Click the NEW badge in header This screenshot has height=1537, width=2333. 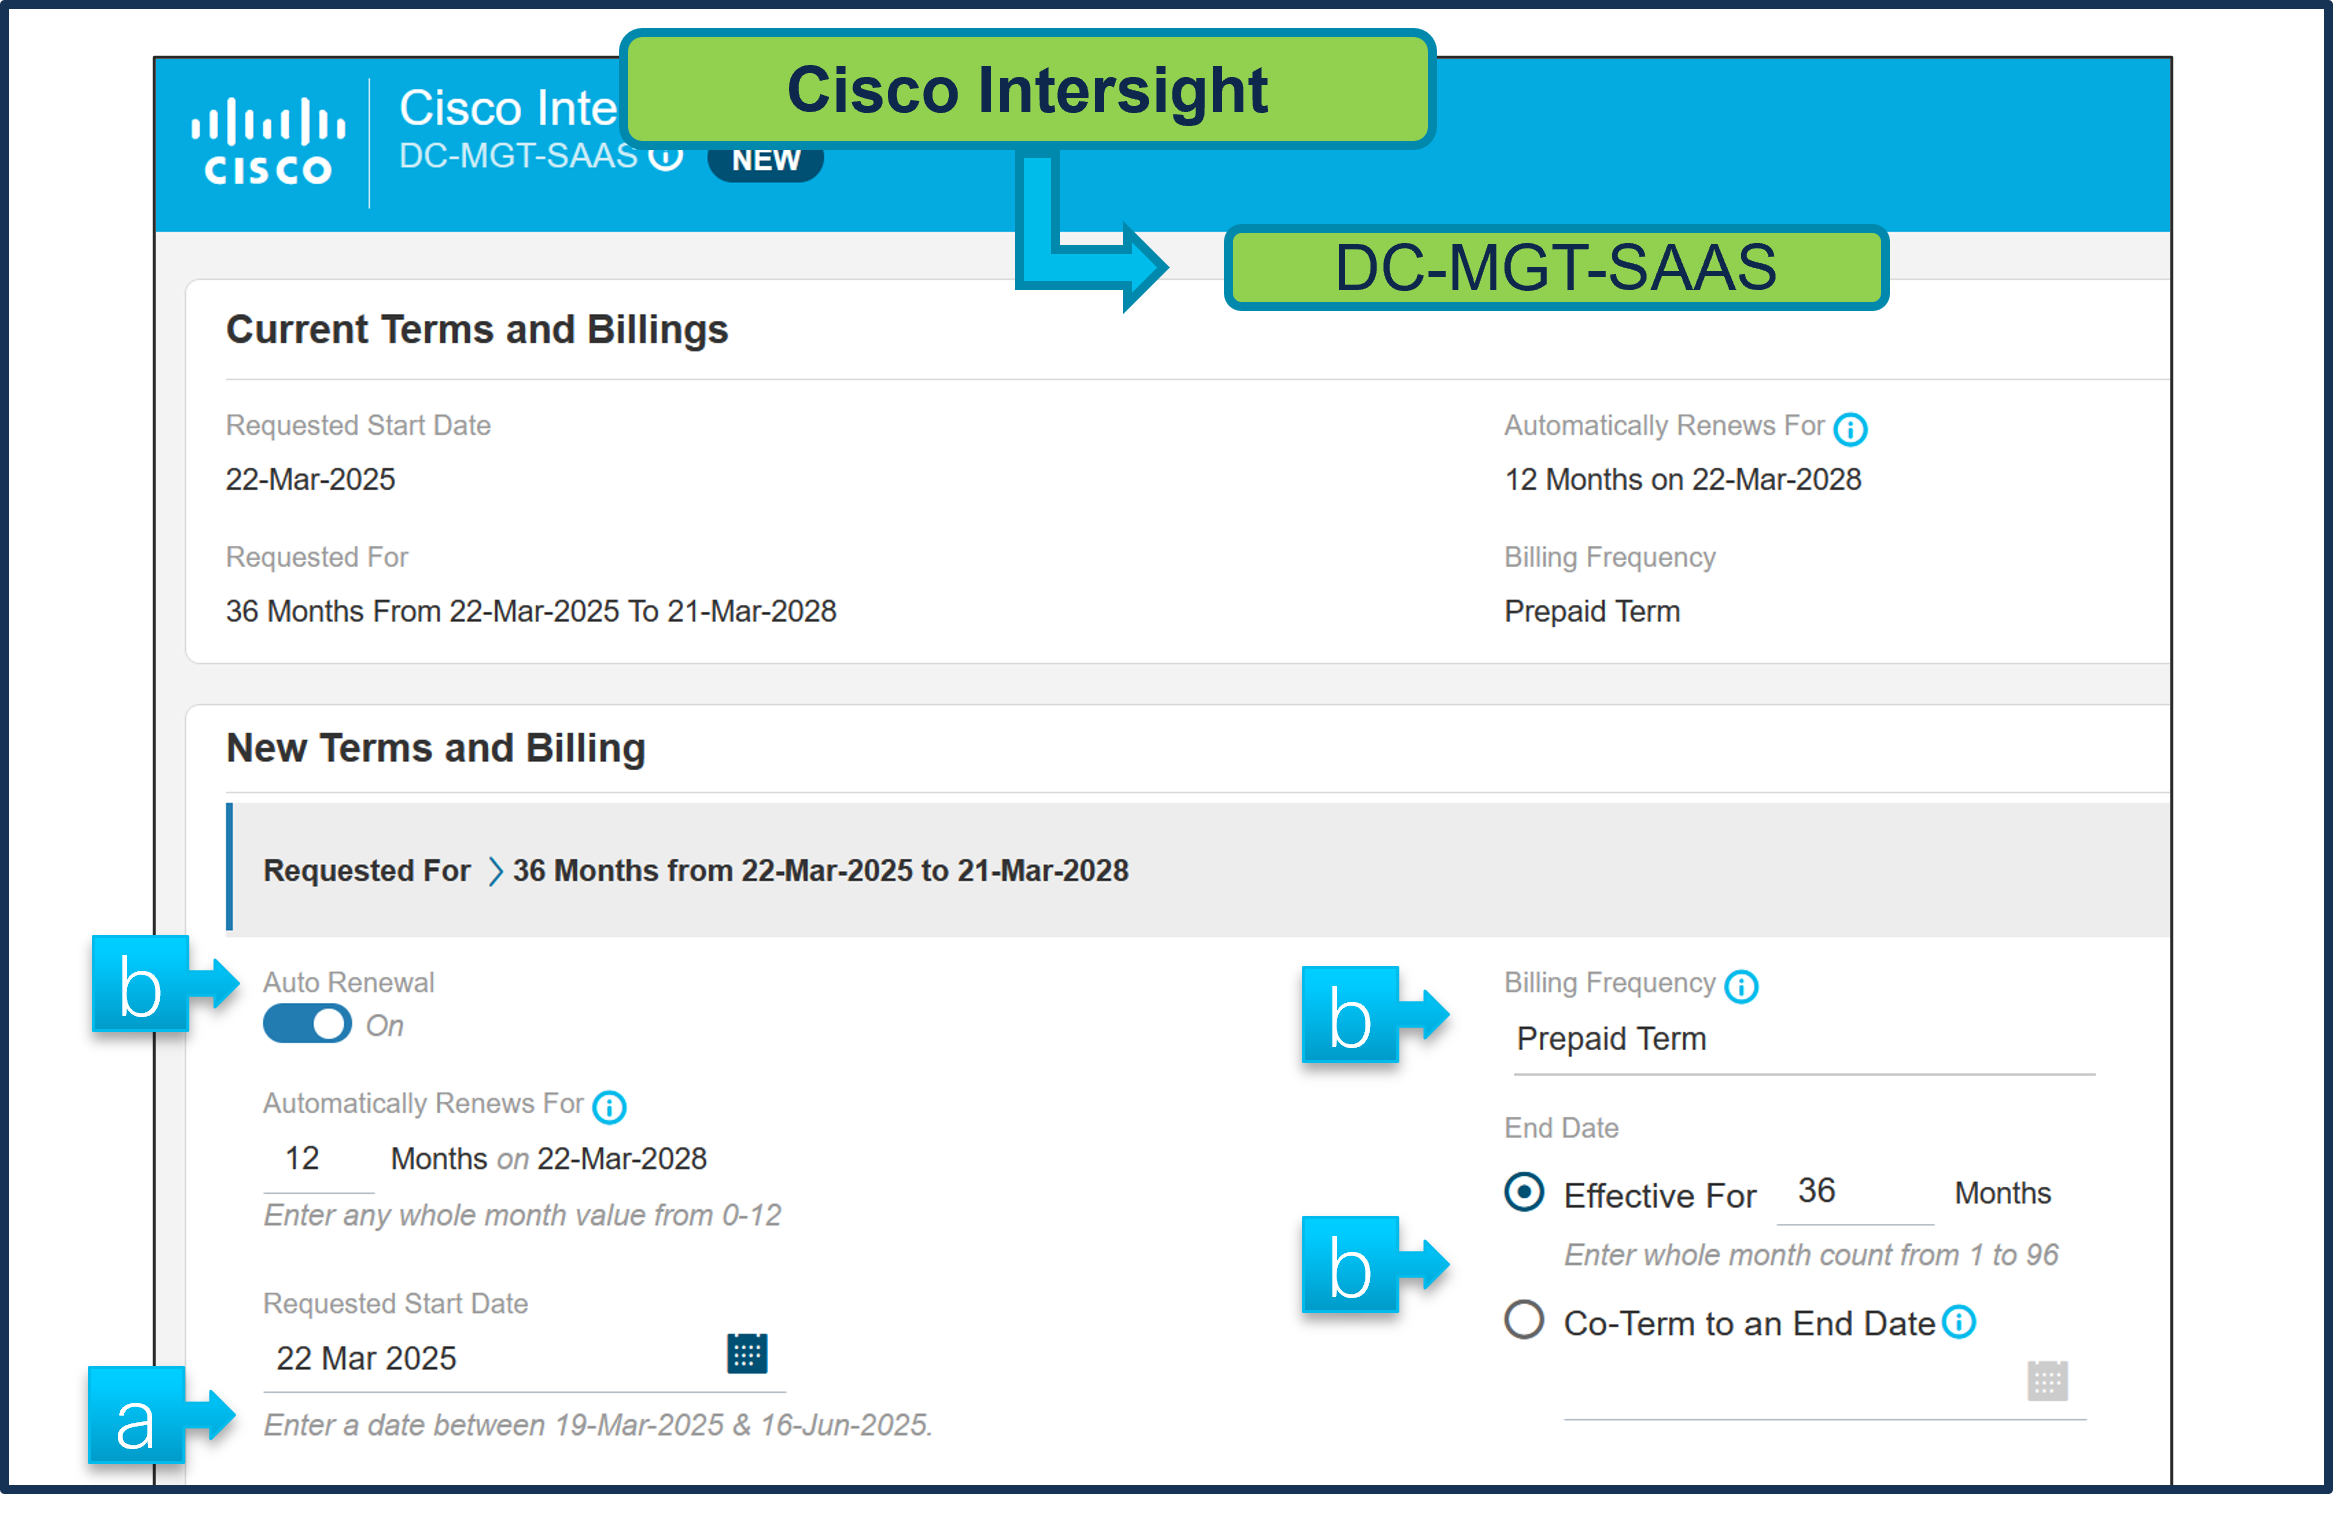click(x=765, y=160)
